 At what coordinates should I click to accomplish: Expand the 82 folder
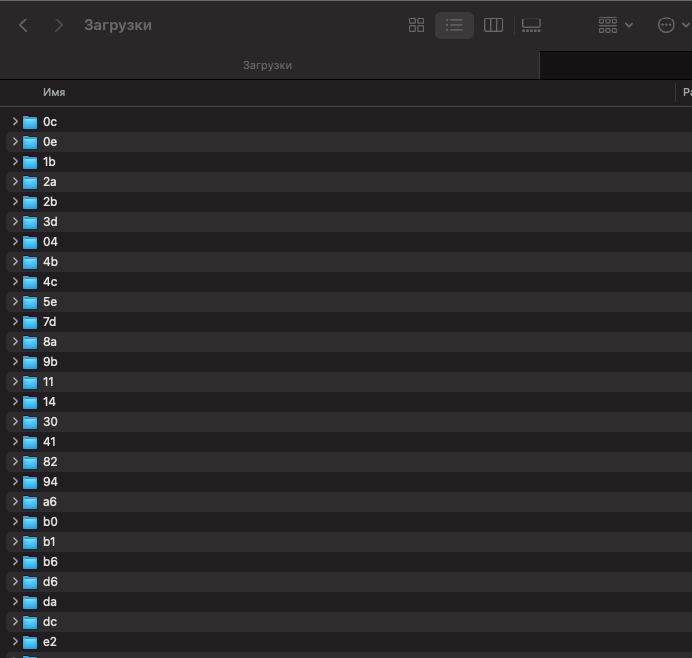(15, 462)
